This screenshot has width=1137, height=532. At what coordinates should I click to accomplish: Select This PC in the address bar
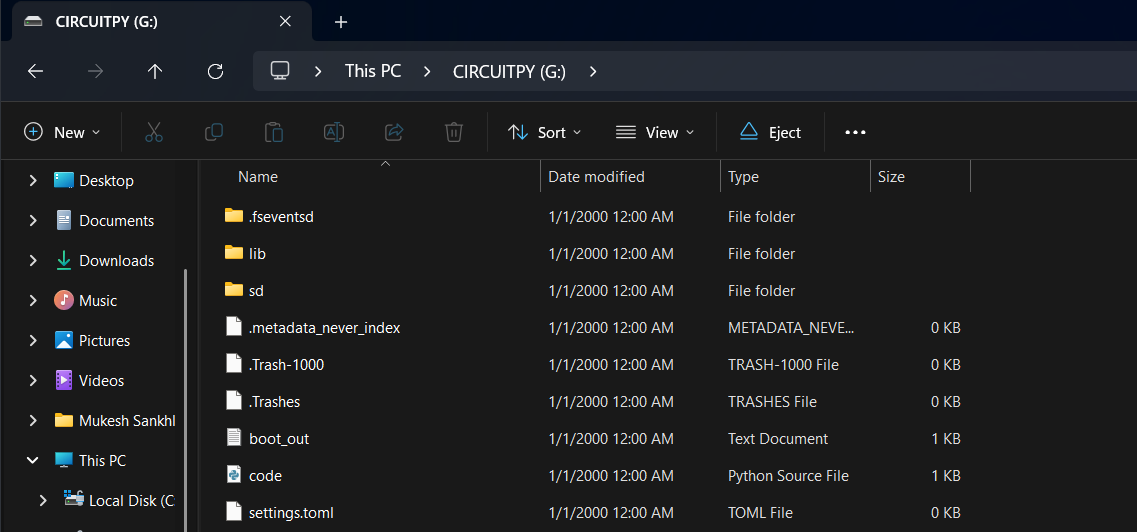(x=373, y=71)
